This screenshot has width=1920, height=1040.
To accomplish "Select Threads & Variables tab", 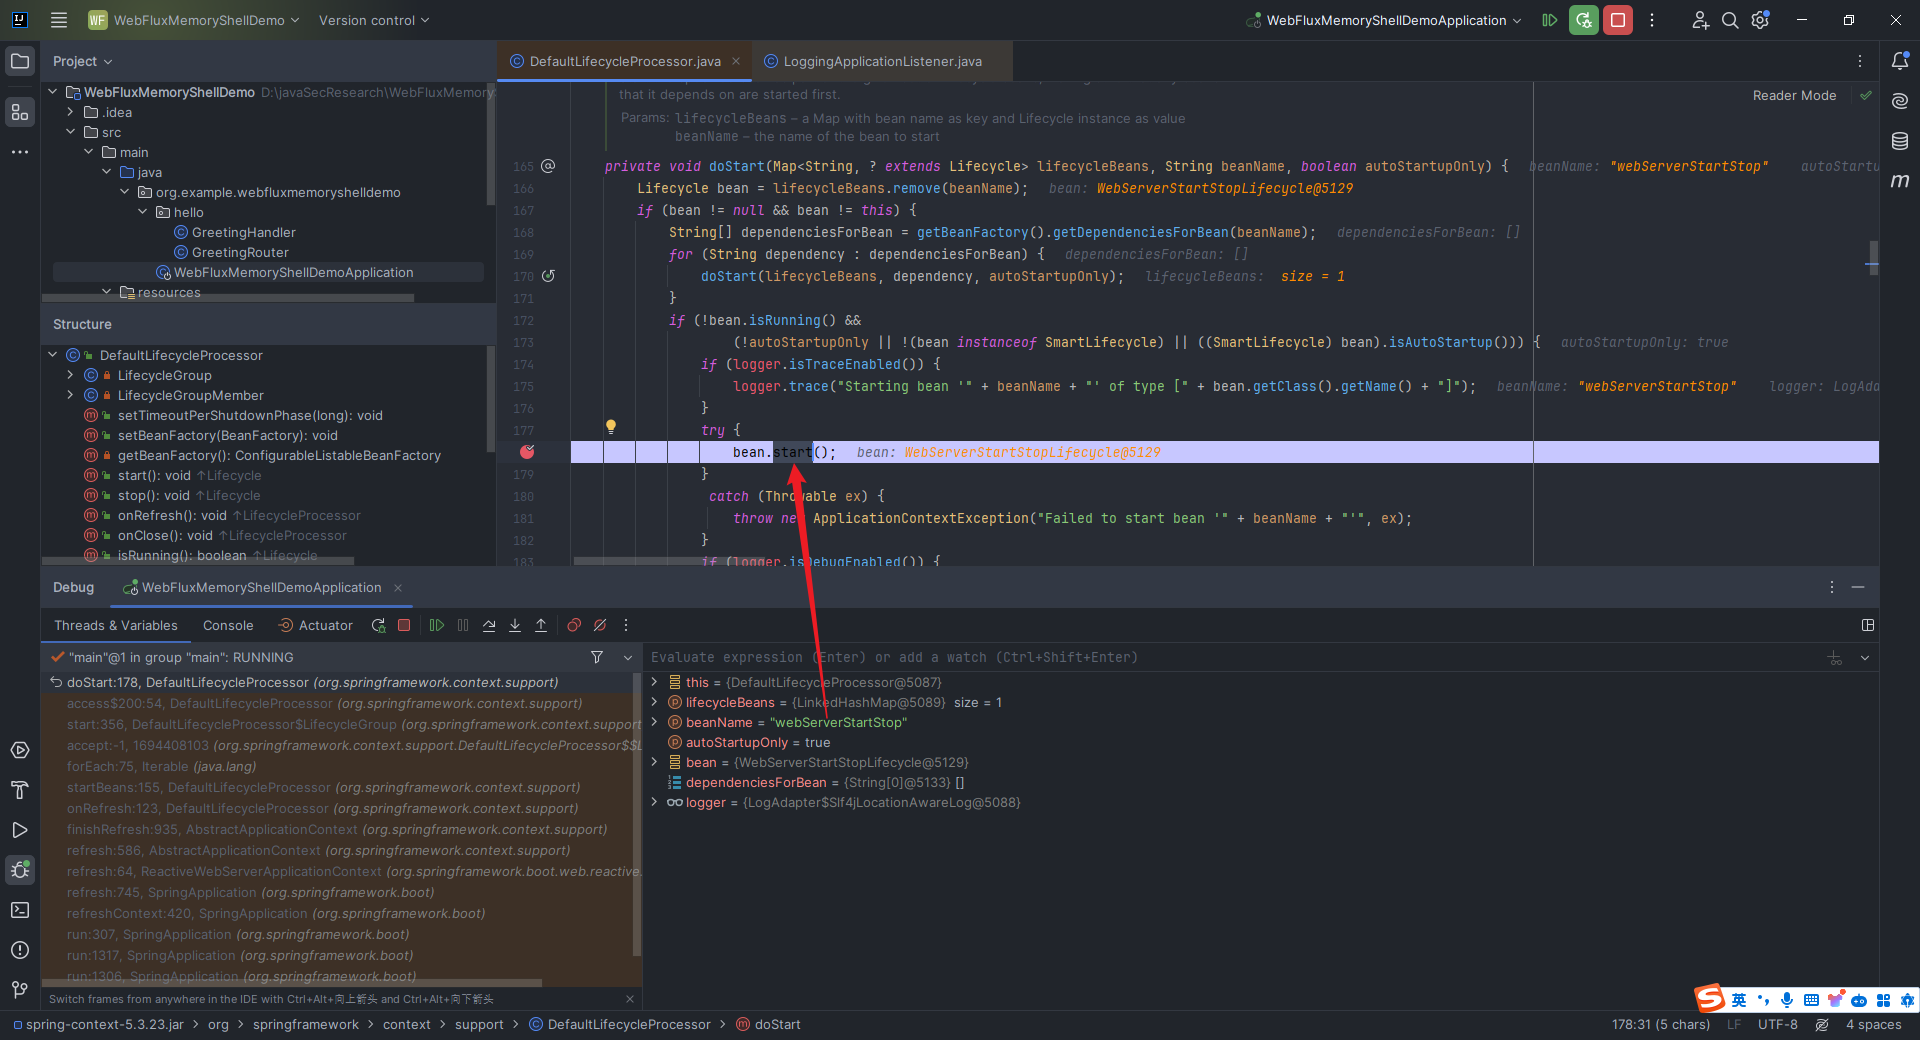I will pyautogui.click(x=116, y=625).
